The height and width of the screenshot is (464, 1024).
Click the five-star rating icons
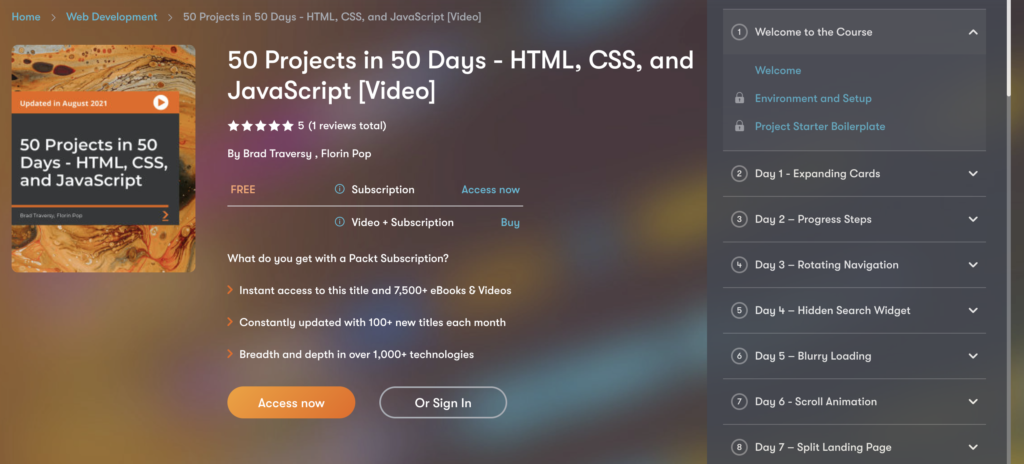[261, 125]
